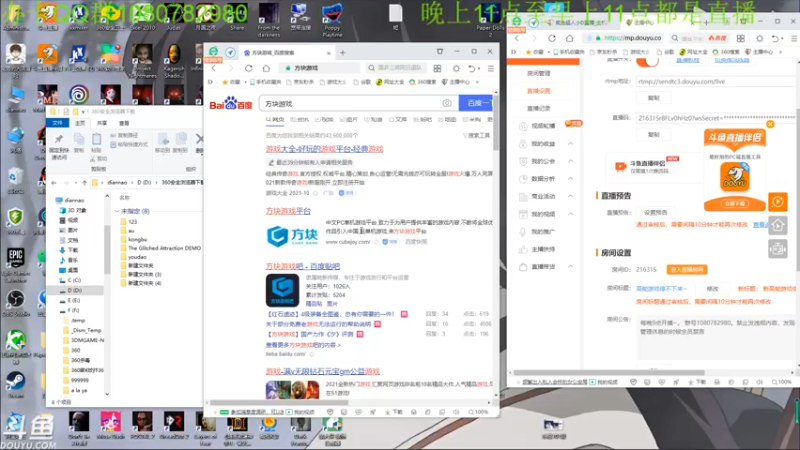The height and width of the screenshot is (450, 800).
Task: Open 房间管理 in Douyu sidebar
Action: (x=538, y=73)
